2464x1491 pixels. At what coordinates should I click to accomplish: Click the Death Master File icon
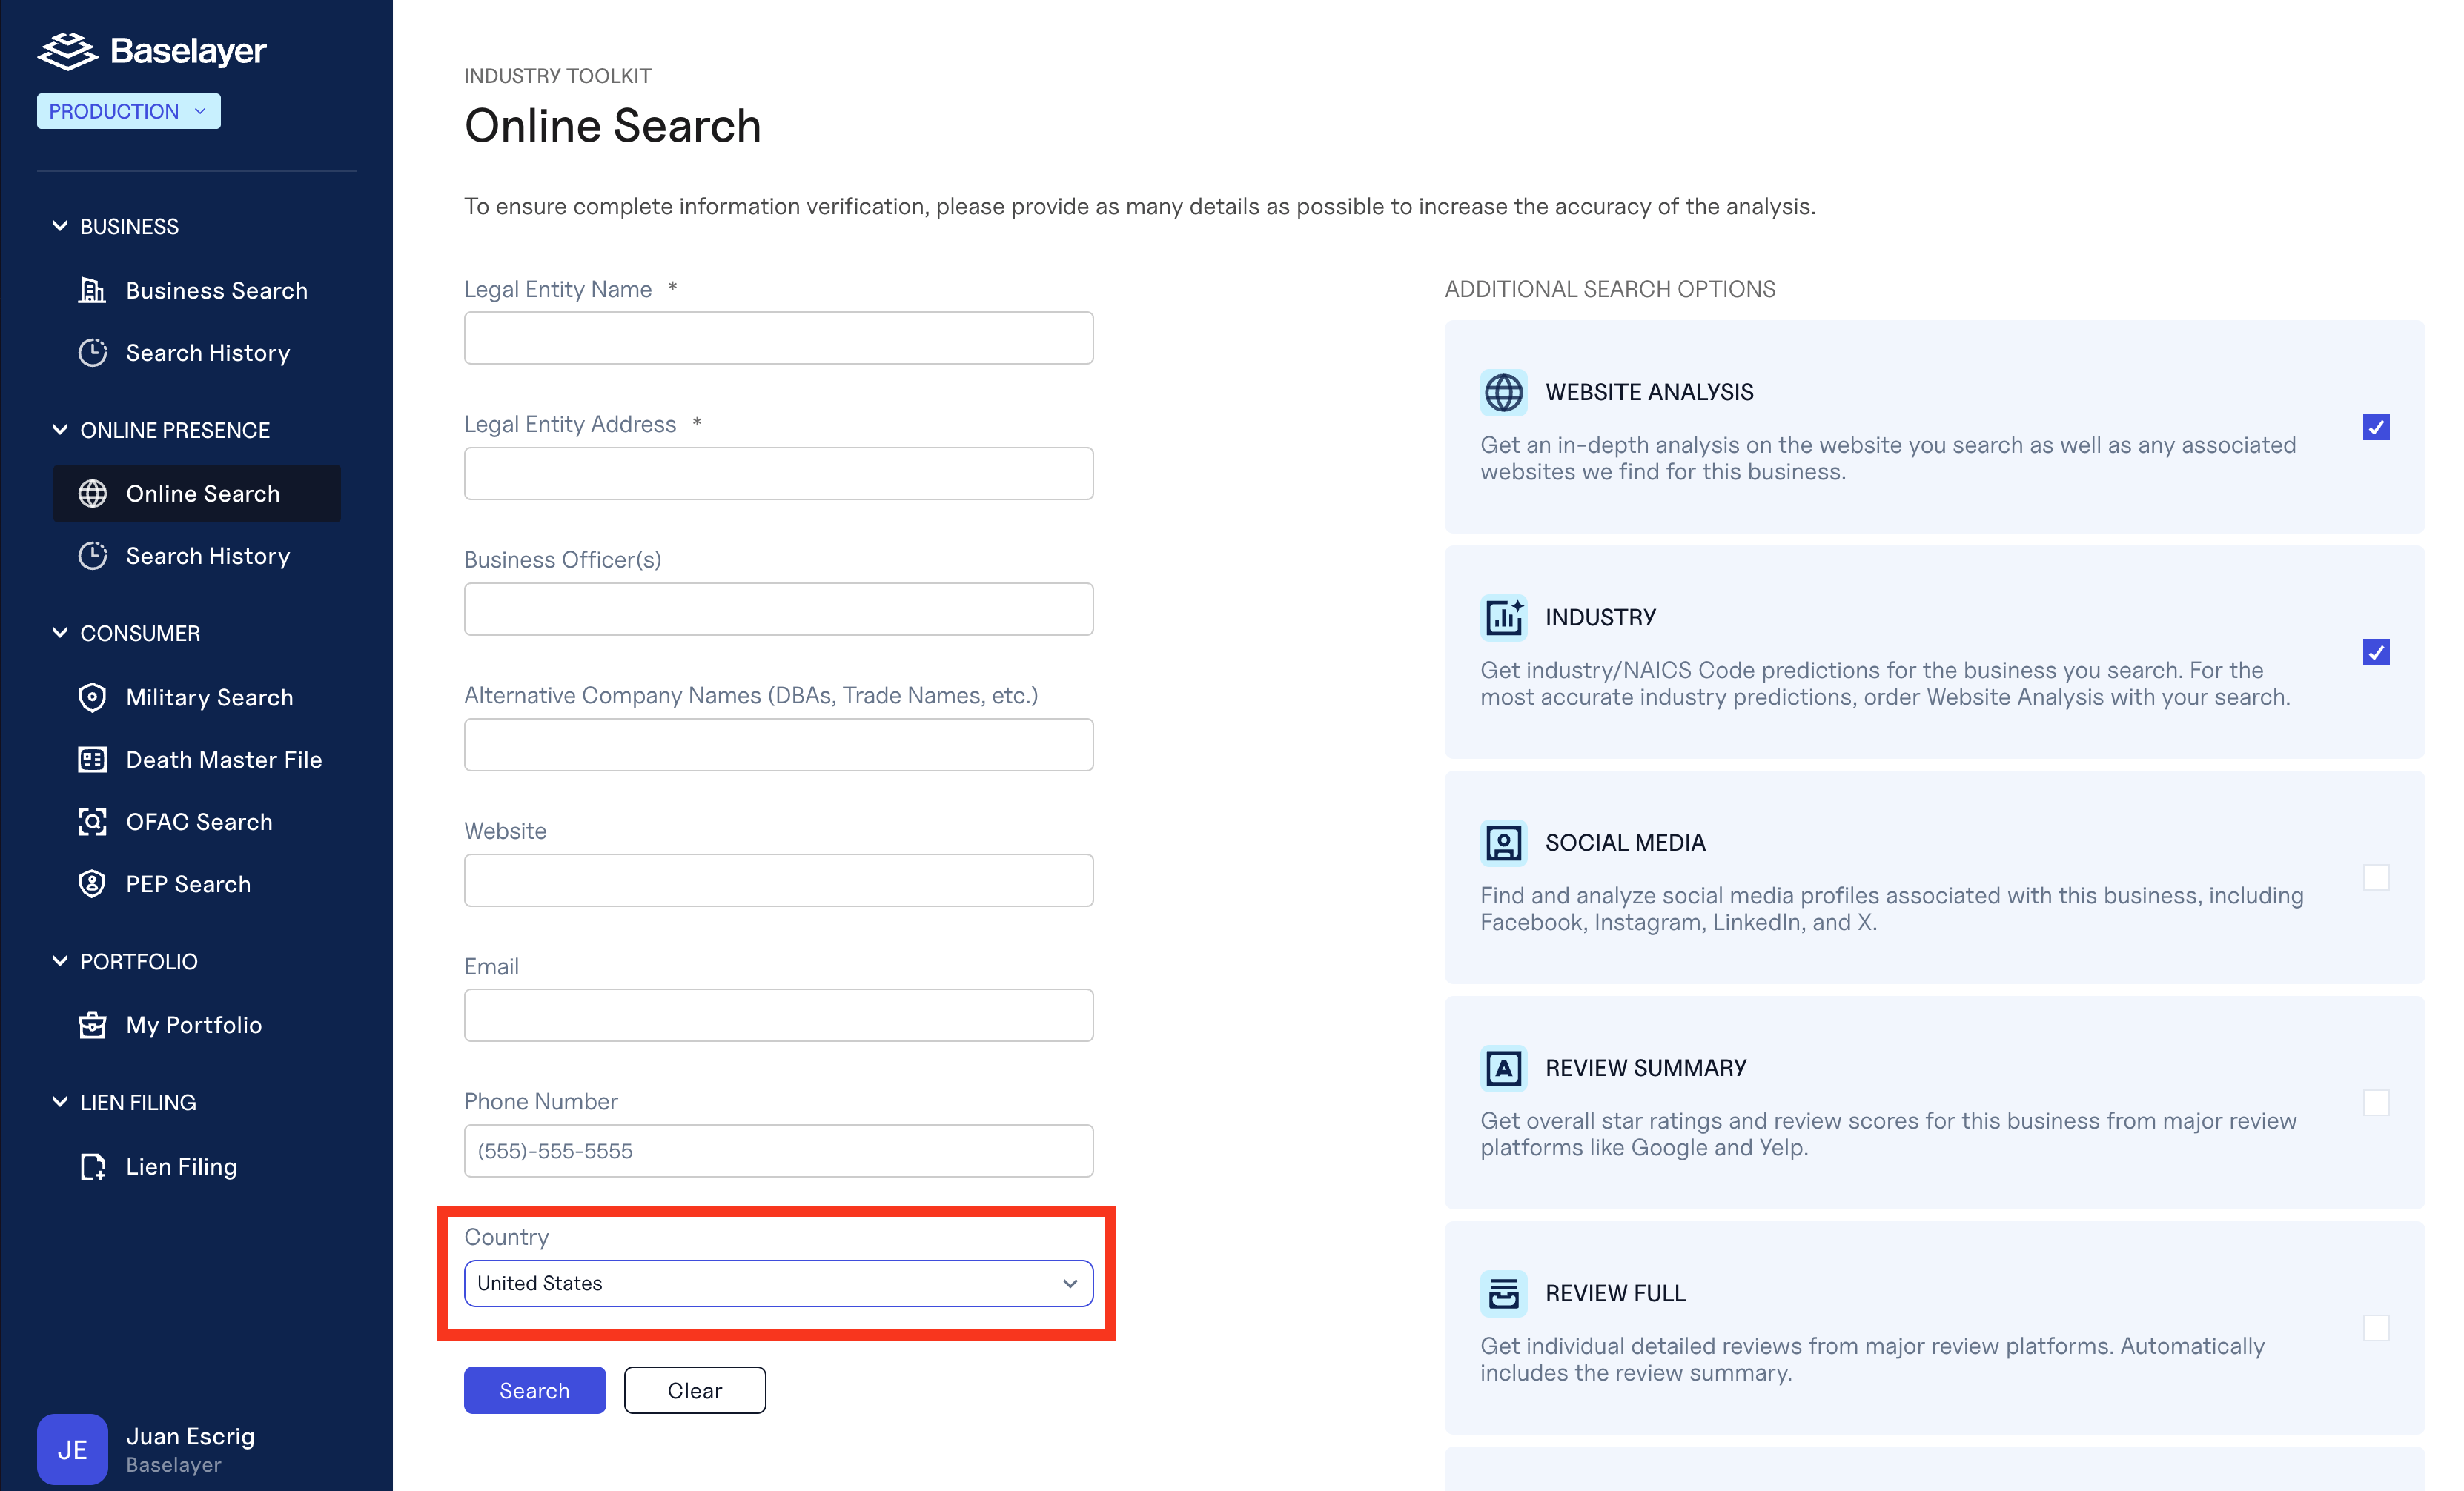(x=92, y=759)
